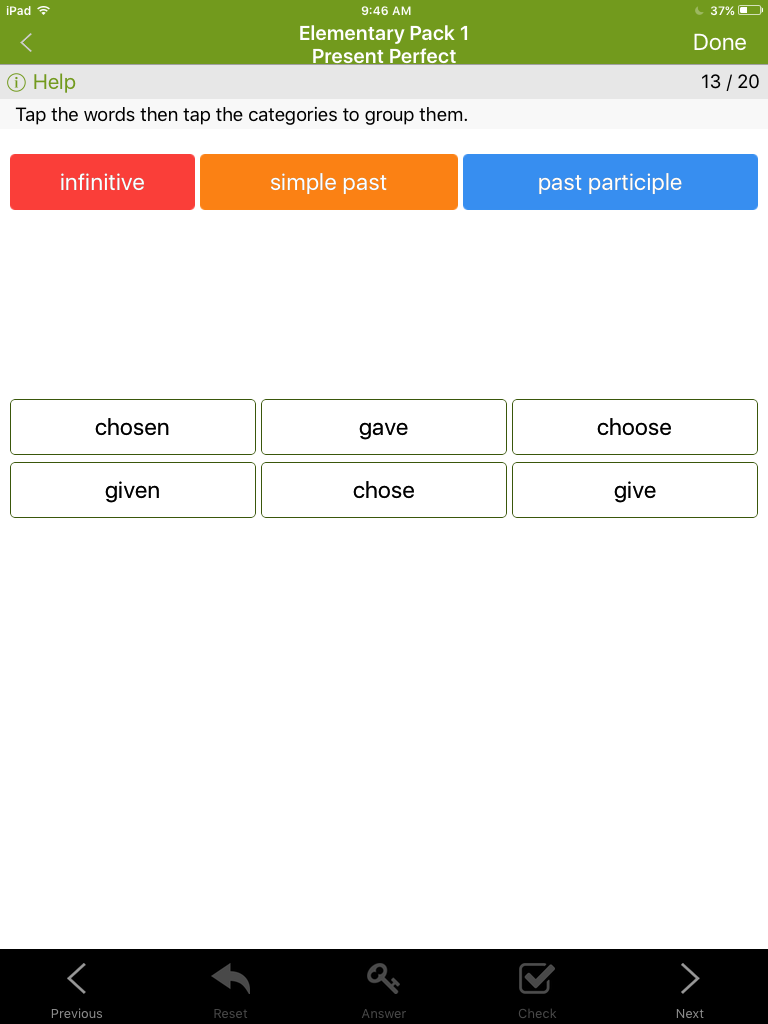Pick the word "given"

click(133, 490)
